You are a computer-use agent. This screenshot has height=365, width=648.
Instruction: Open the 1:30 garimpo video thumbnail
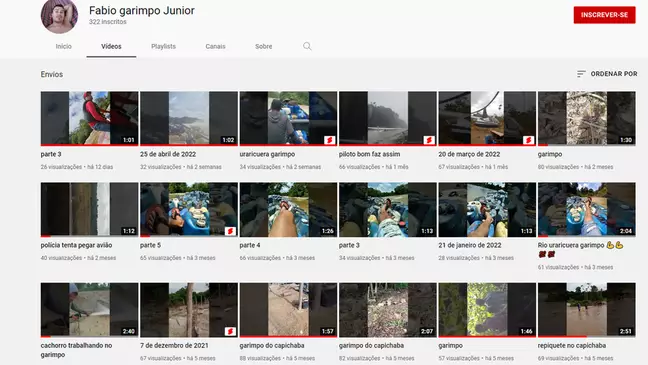[x=586, y=118]
